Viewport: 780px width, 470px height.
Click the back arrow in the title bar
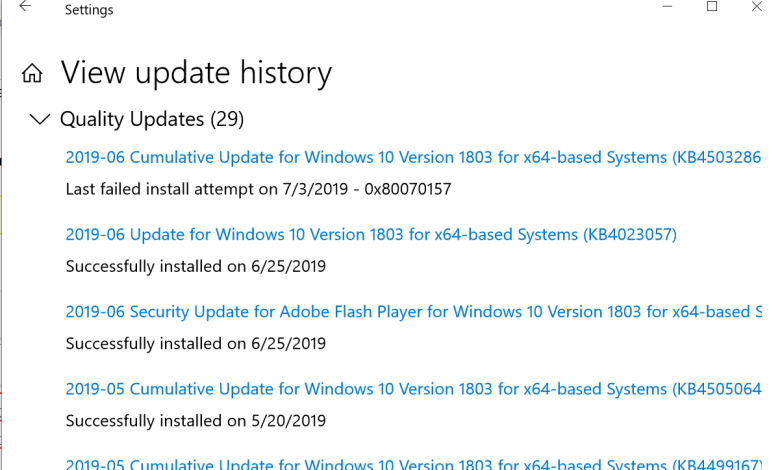(25, 8)
